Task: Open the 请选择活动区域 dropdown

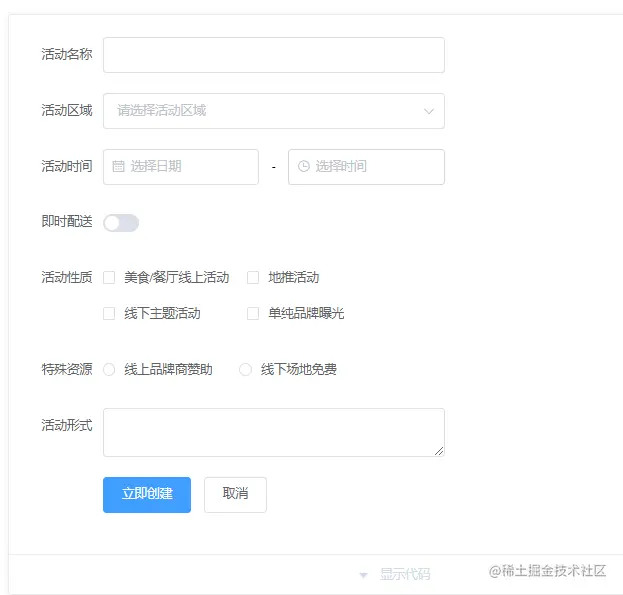Action: coord(274,111)
